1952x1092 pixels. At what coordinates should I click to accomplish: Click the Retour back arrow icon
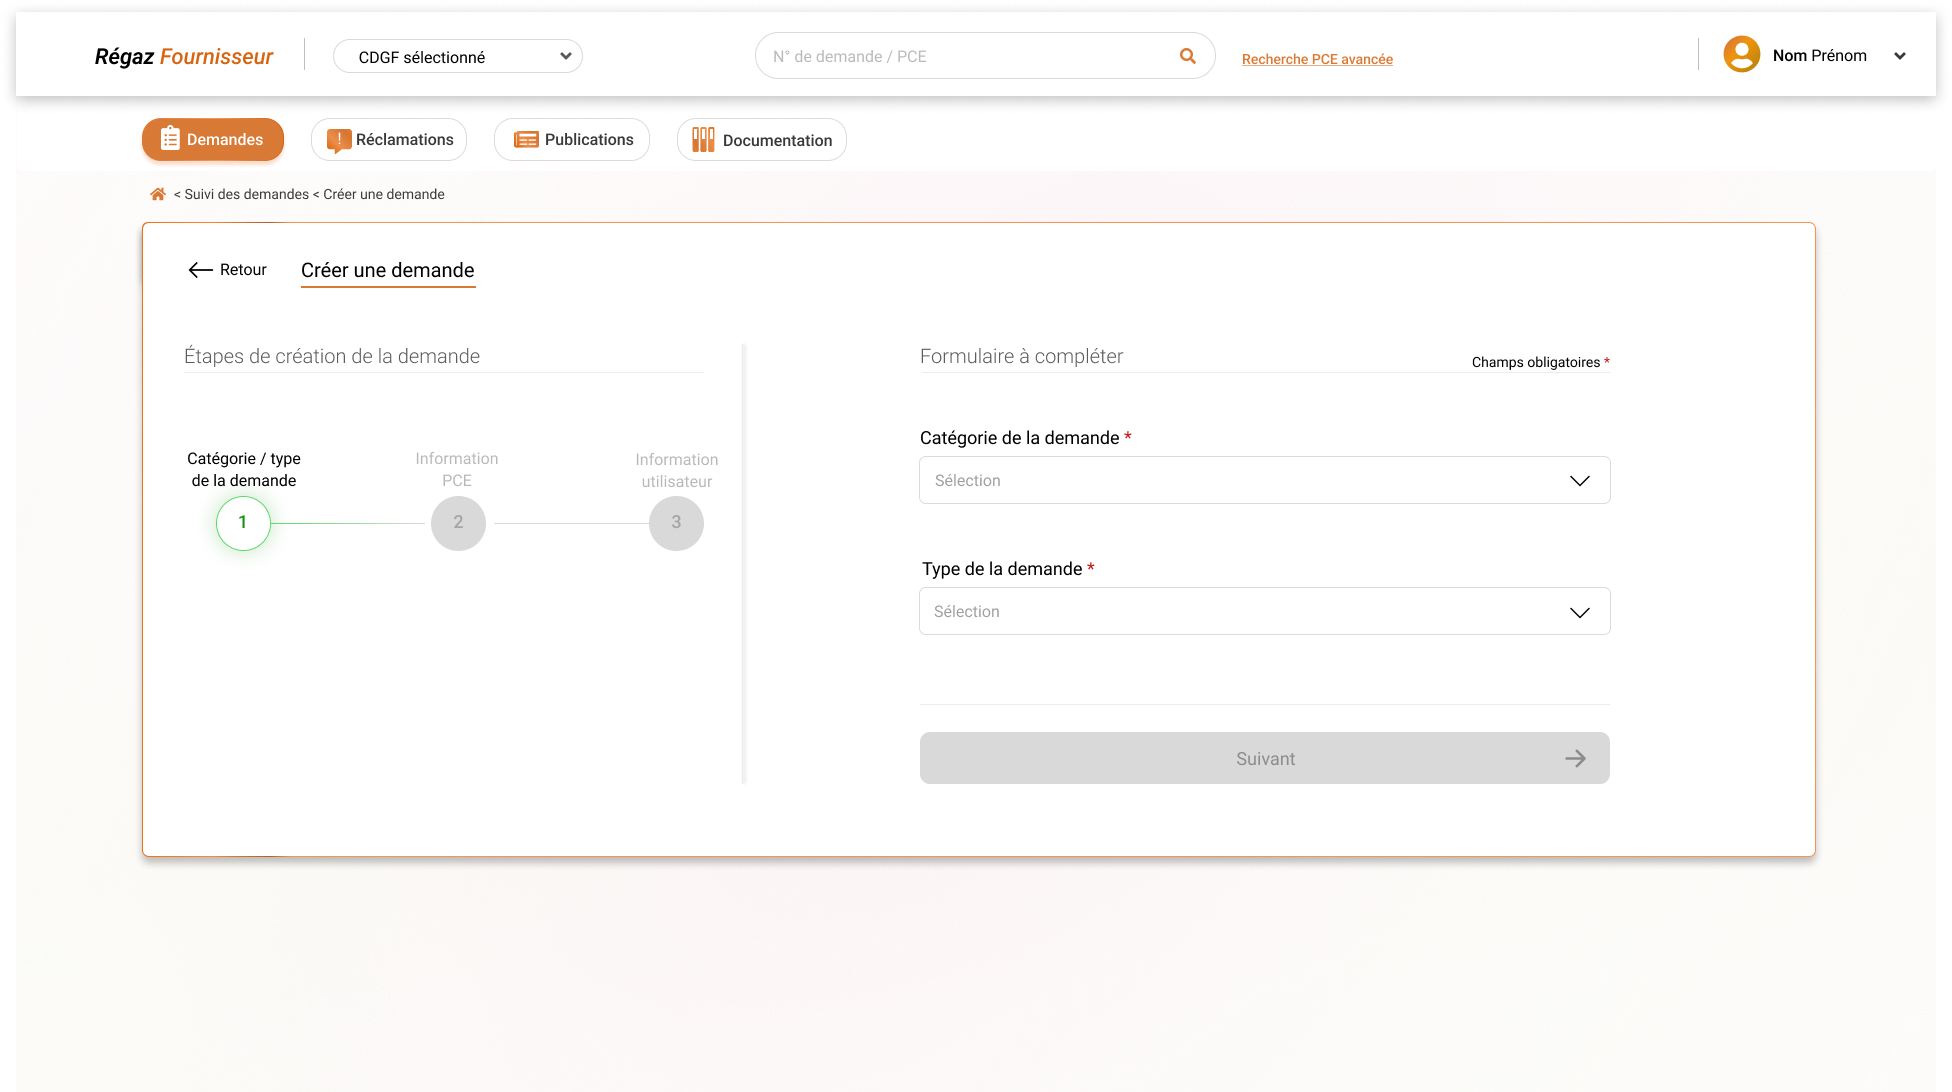(200, 270)
